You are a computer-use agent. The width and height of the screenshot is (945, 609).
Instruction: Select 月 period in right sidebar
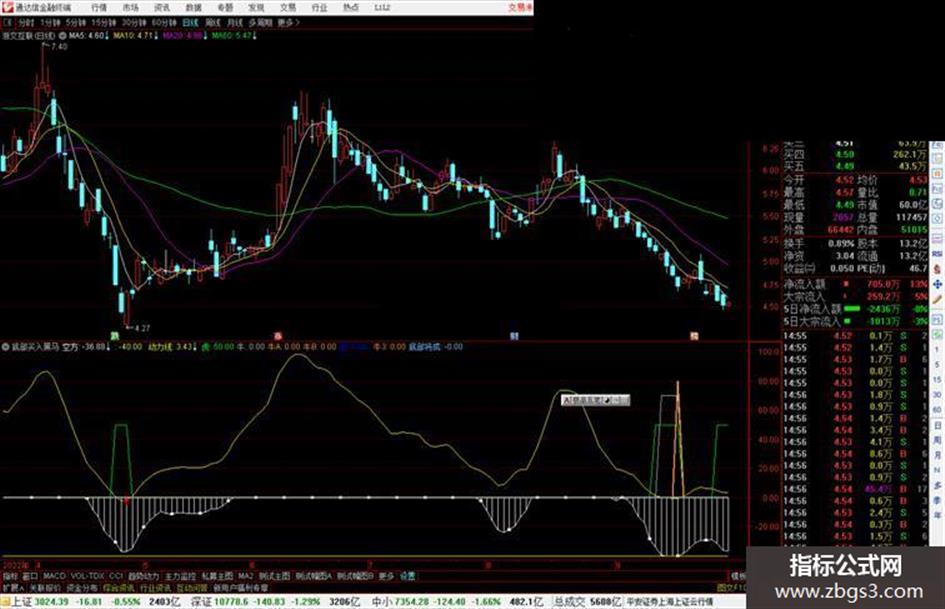click(x=937, y=456)
